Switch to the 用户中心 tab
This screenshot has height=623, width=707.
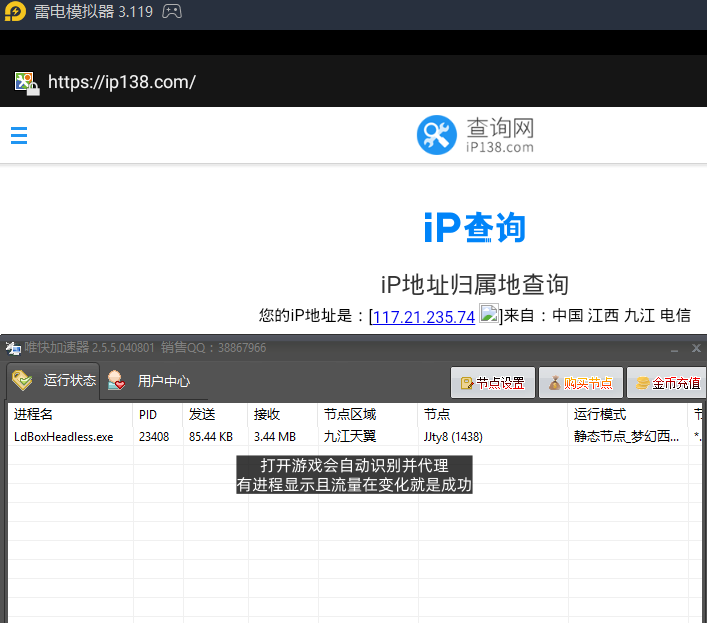pyautogui.click(x=149, y=381)
